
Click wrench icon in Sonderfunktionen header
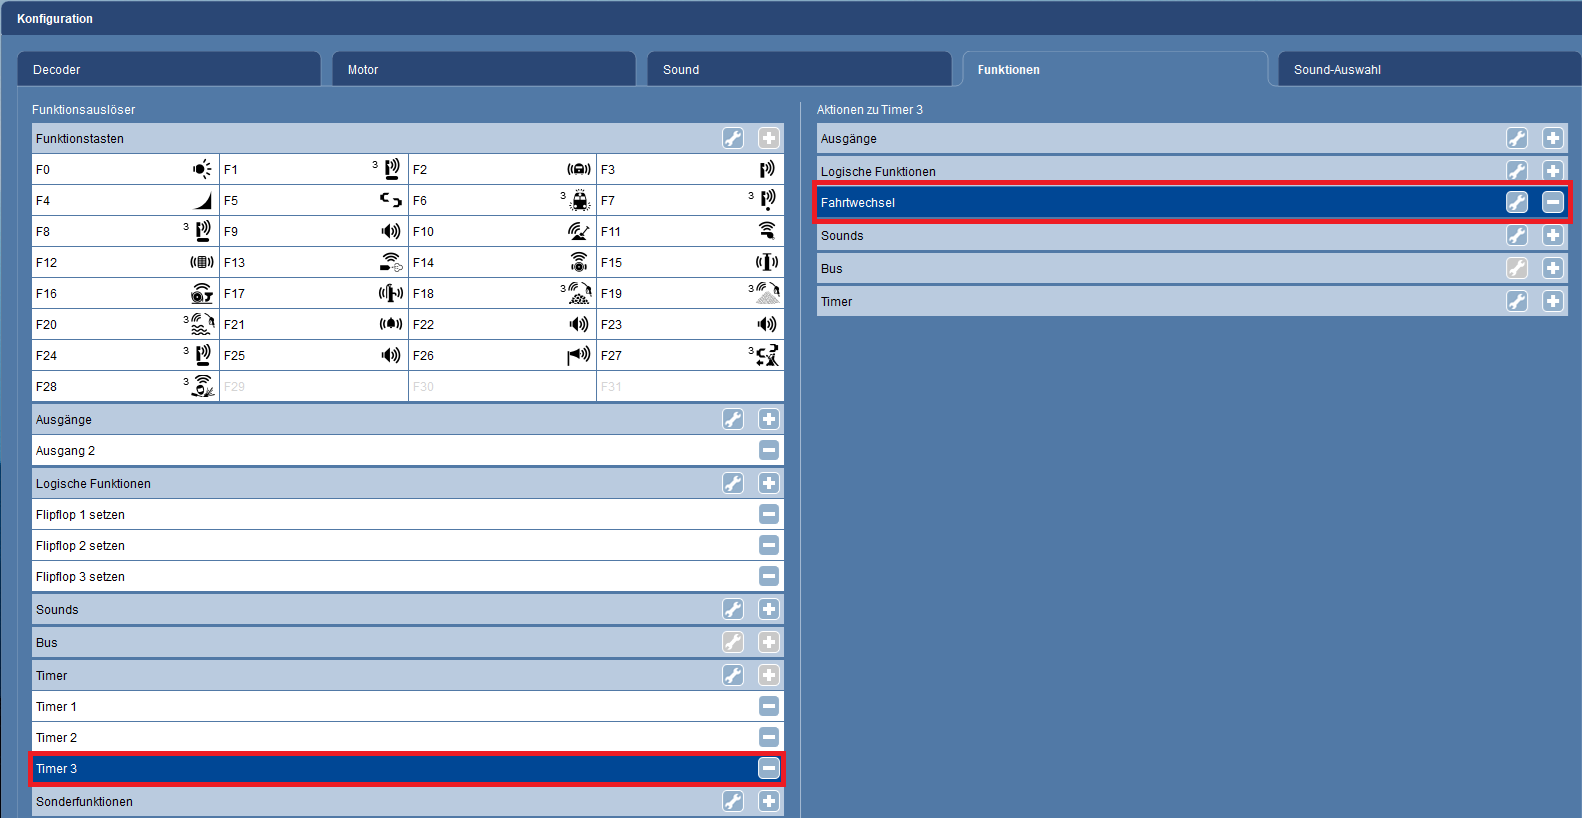(x=733, y=802)
